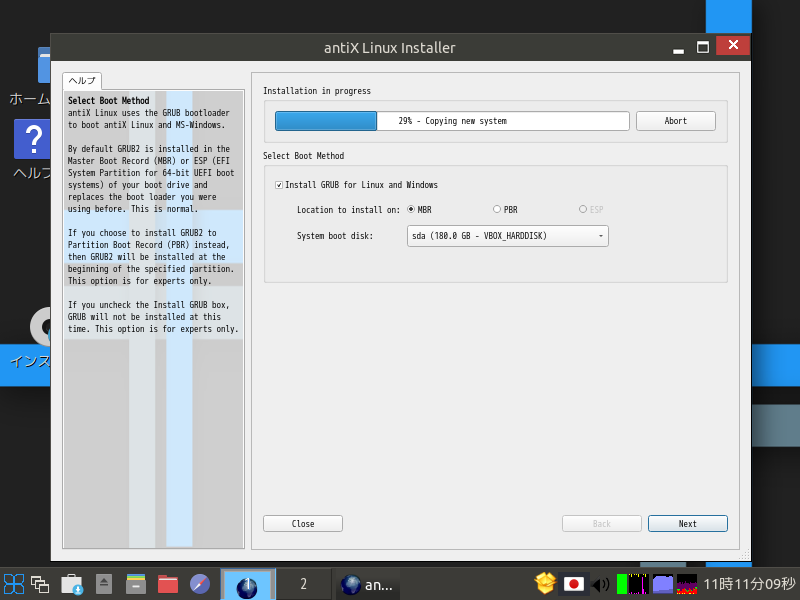Click the eject media taskbar icon
800x600 pixels.
click(104, 584)
